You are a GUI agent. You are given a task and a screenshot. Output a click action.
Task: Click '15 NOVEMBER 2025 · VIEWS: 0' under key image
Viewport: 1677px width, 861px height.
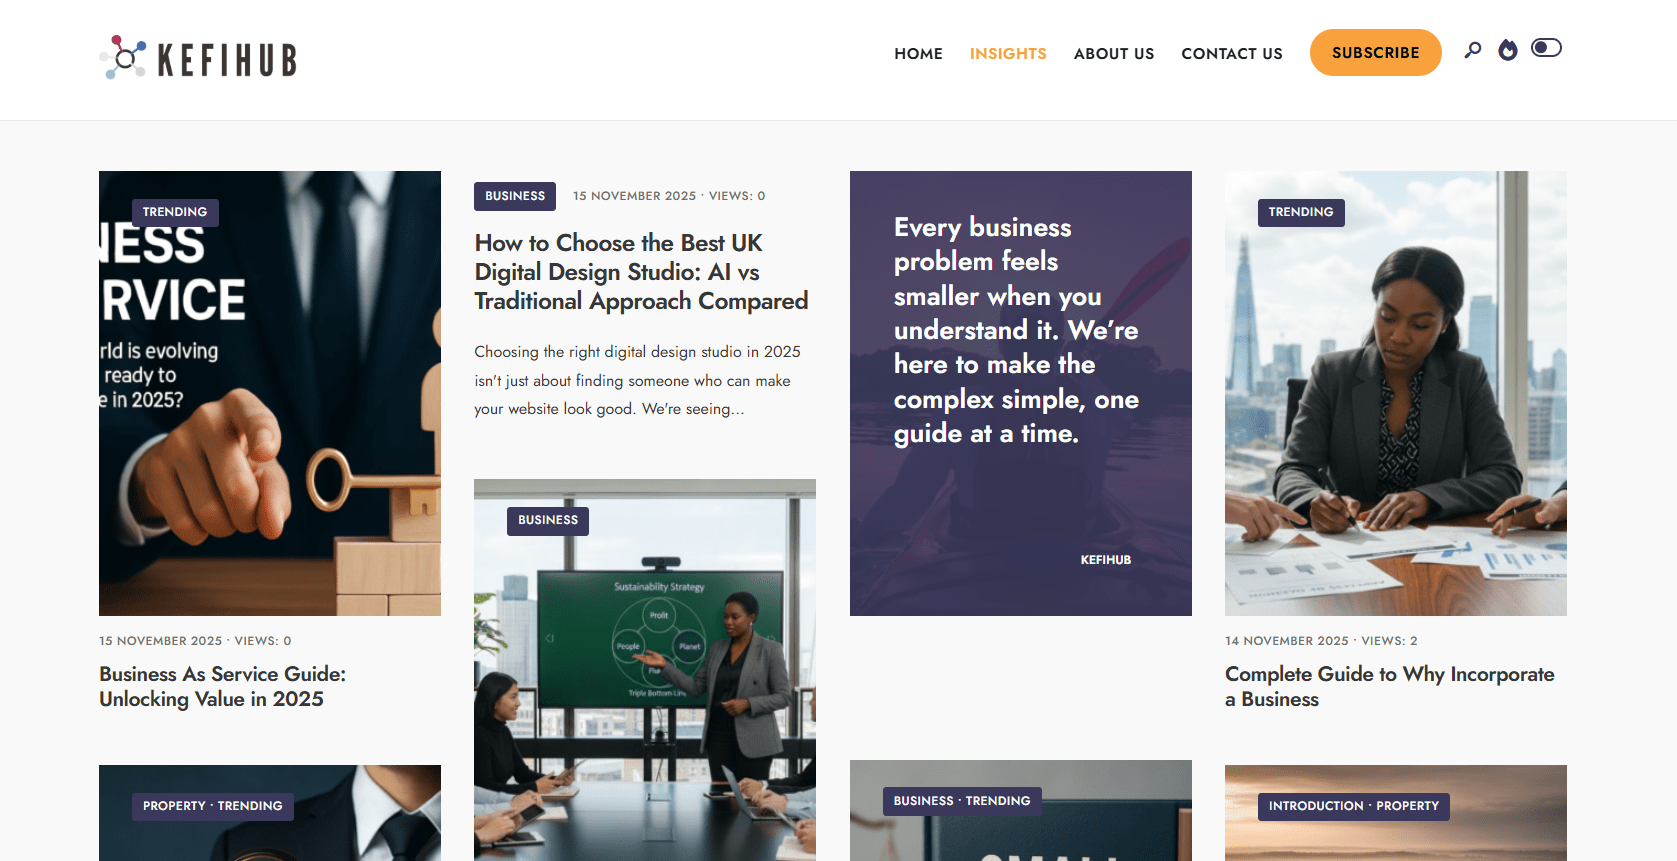coord(195,641)
